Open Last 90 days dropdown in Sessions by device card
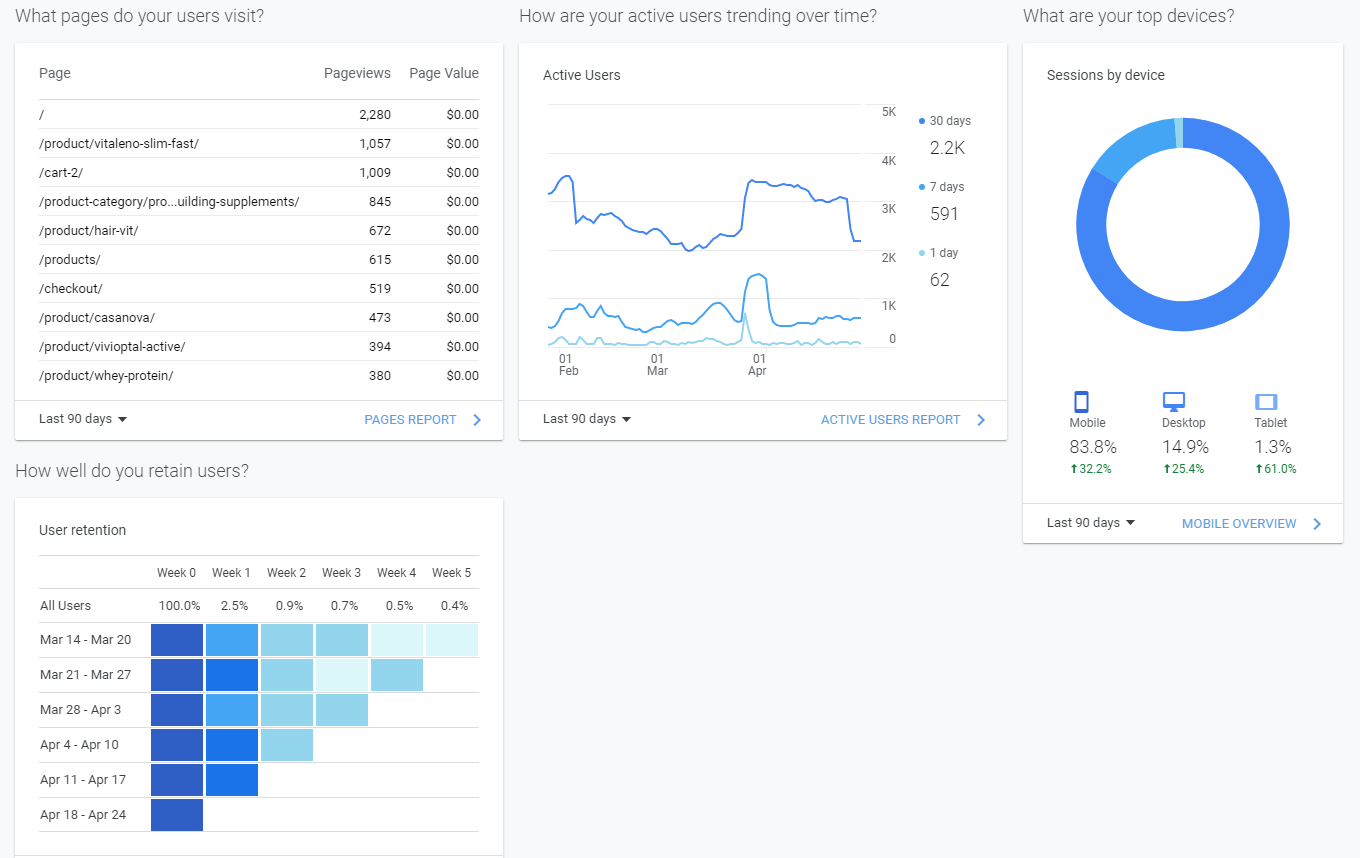This screenshot has width=1360, height=858. 1091,523
